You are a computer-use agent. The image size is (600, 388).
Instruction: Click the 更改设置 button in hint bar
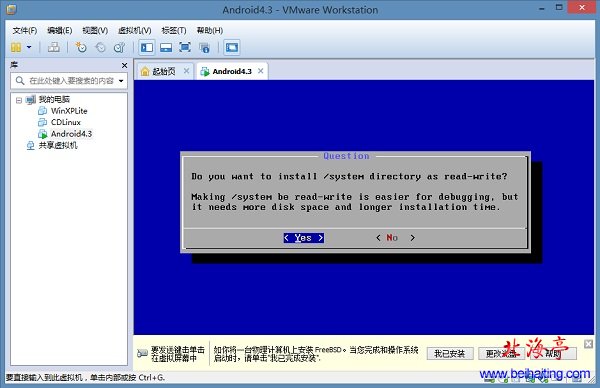[x=501, y=354]
